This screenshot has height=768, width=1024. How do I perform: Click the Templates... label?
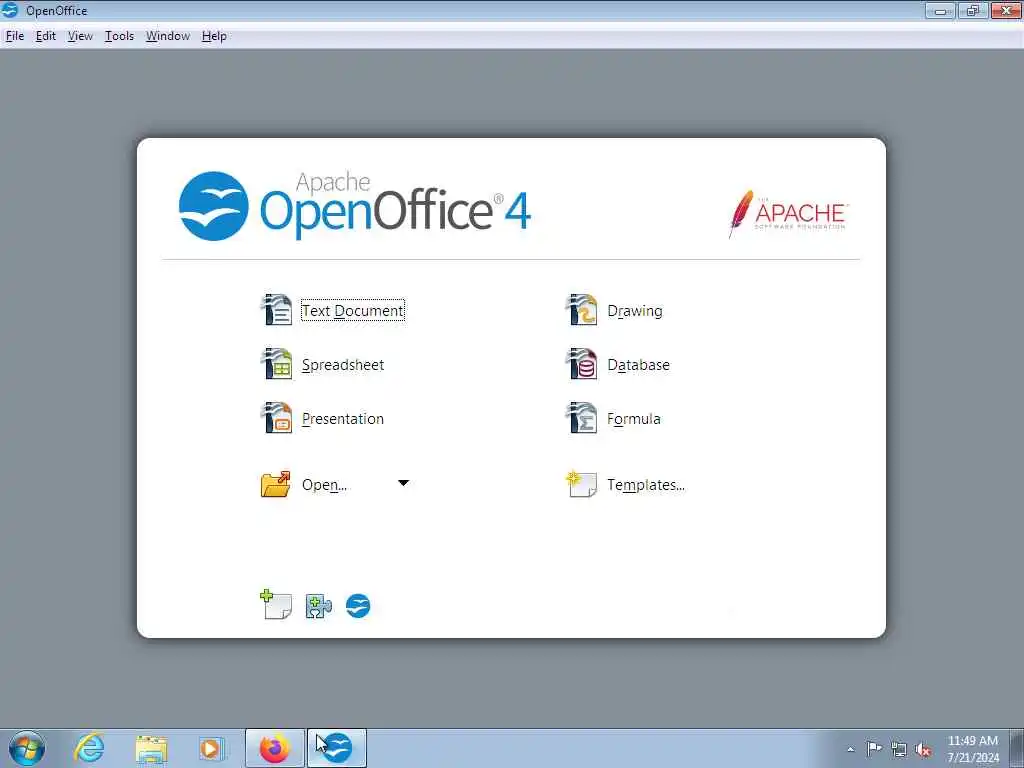[x=645, y=485]
